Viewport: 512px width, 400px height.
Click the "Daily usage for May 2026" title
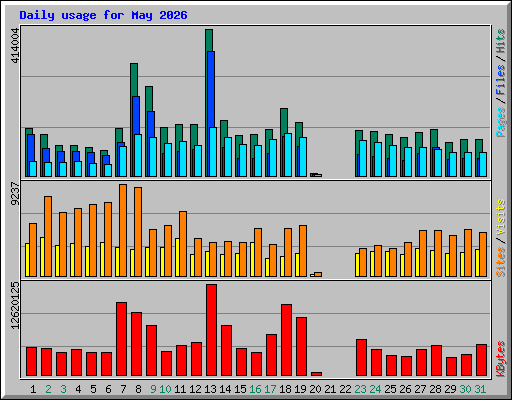point(103,15)
